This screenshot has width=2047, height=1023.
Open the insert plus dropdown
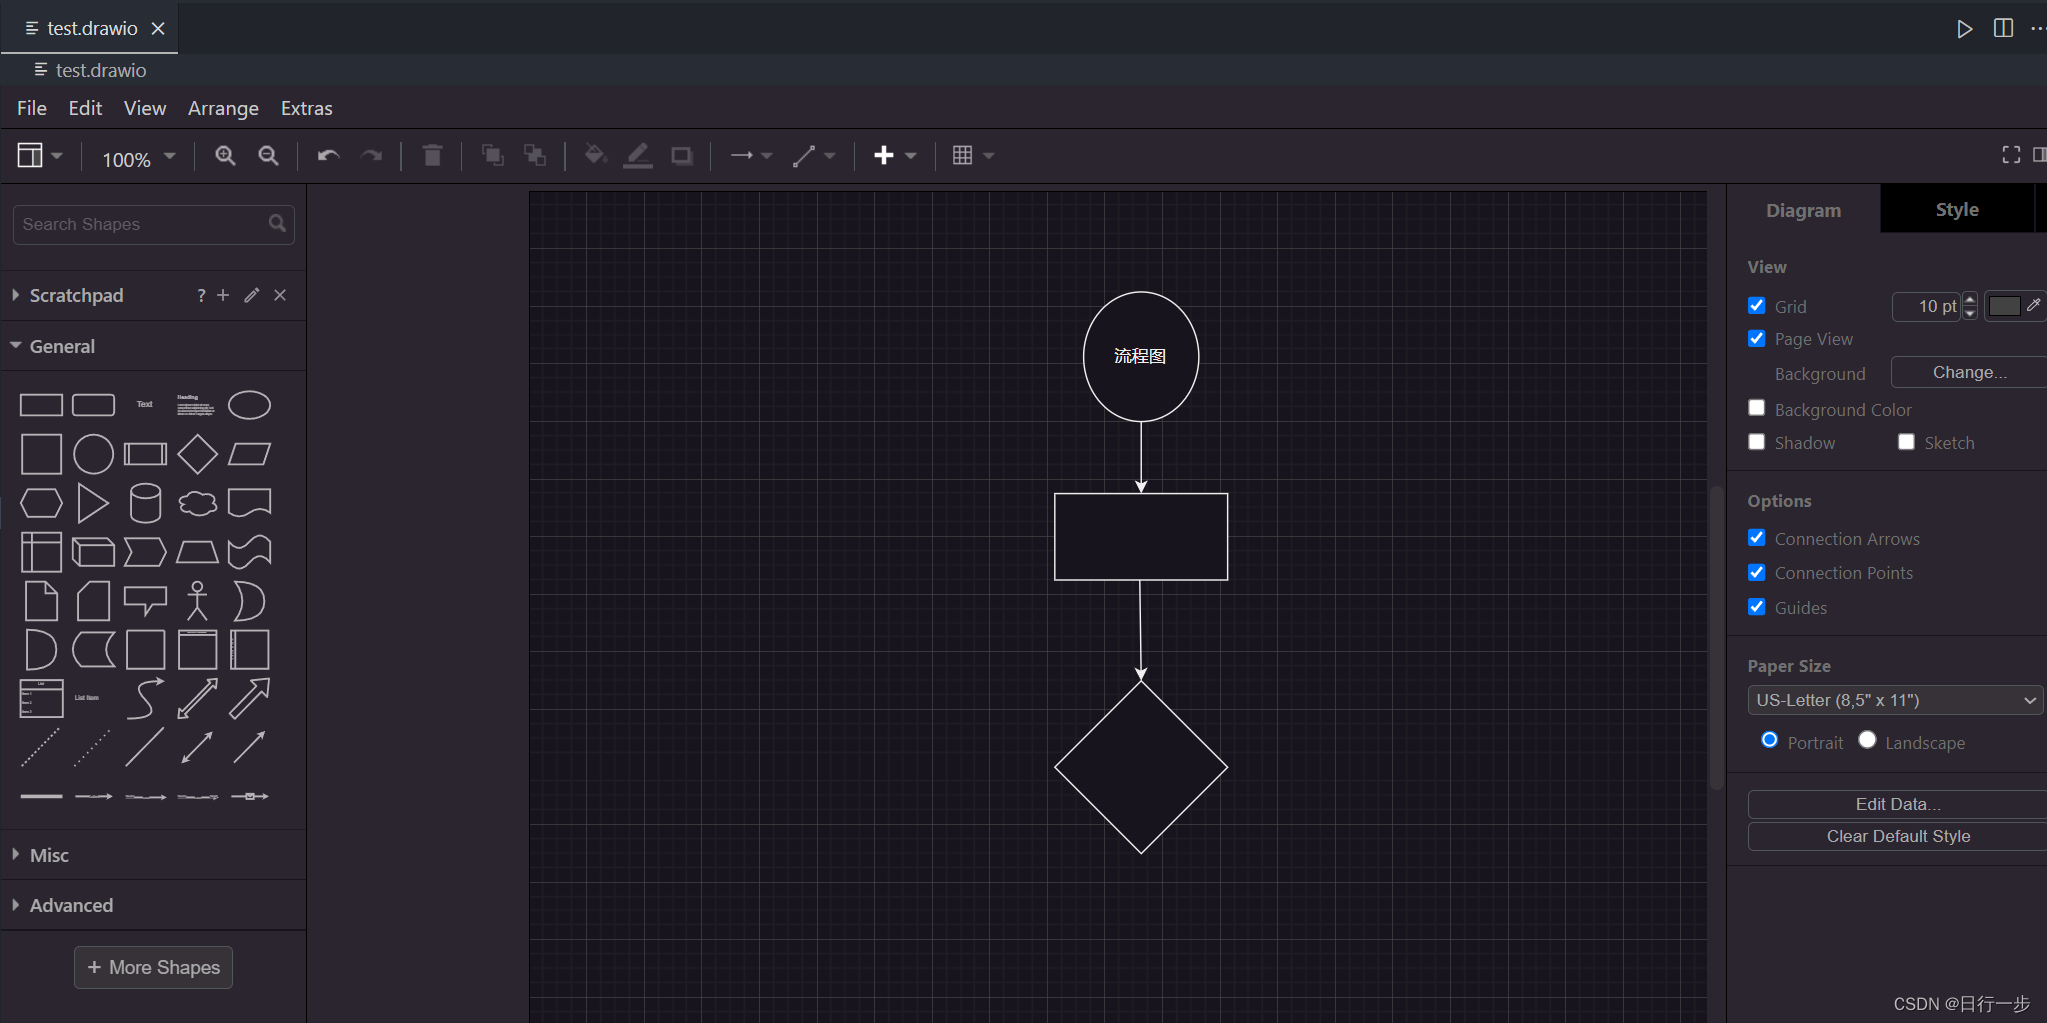(895, 155)
